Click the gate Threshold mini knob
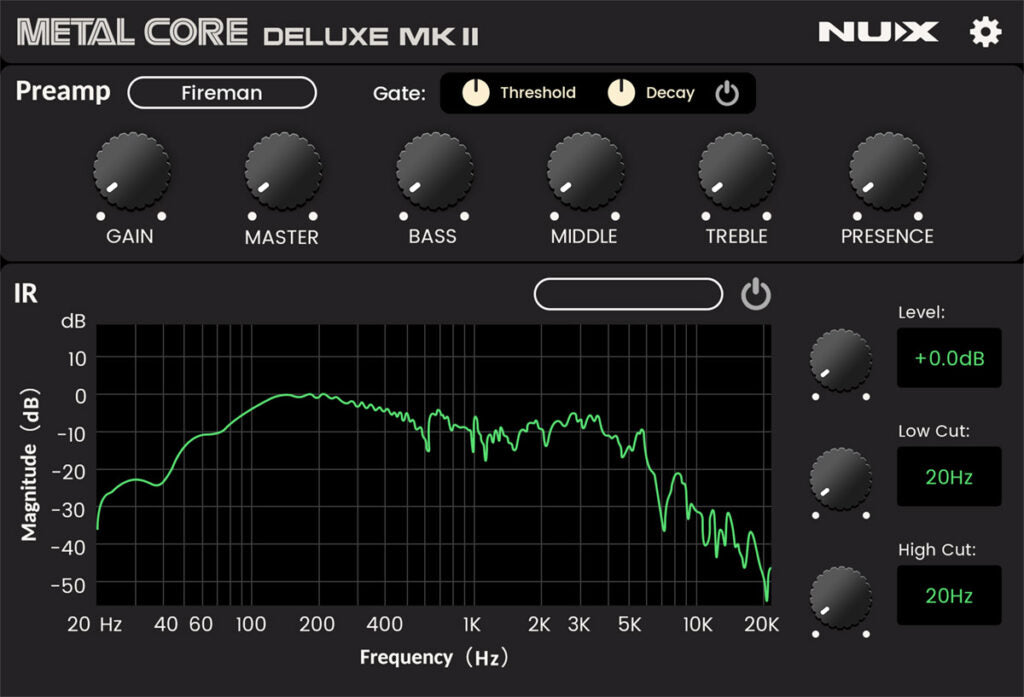 (x=475, y=92)
